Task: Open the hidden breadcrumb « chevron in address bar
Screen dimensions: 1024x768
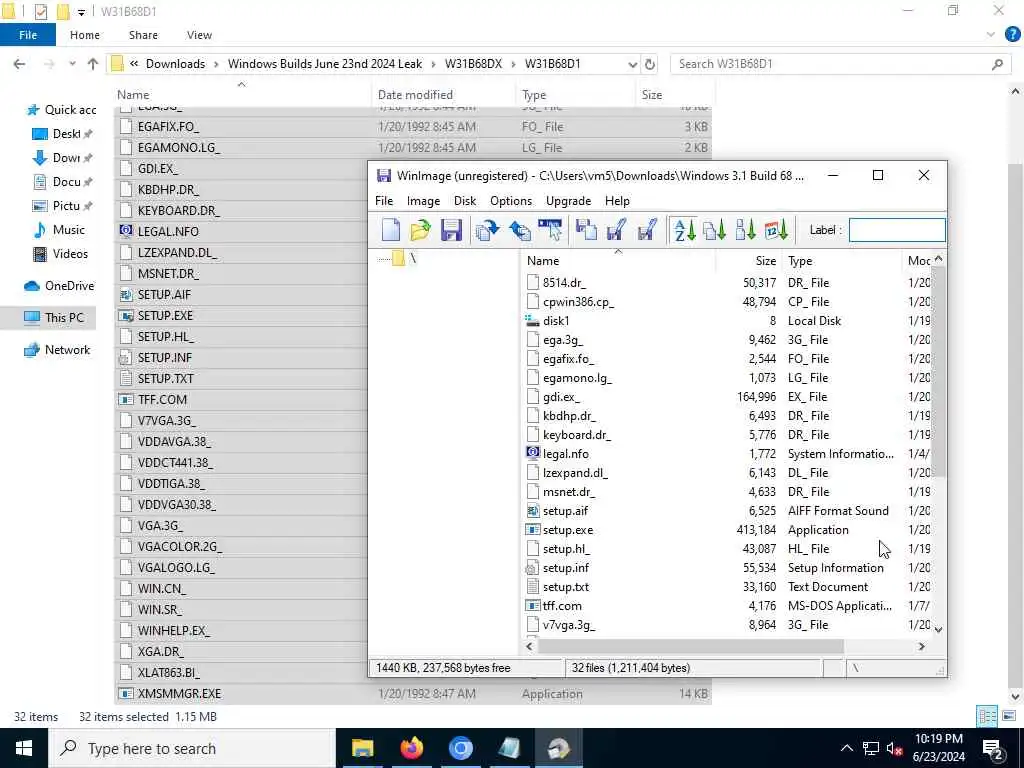Action: point(134,64)
